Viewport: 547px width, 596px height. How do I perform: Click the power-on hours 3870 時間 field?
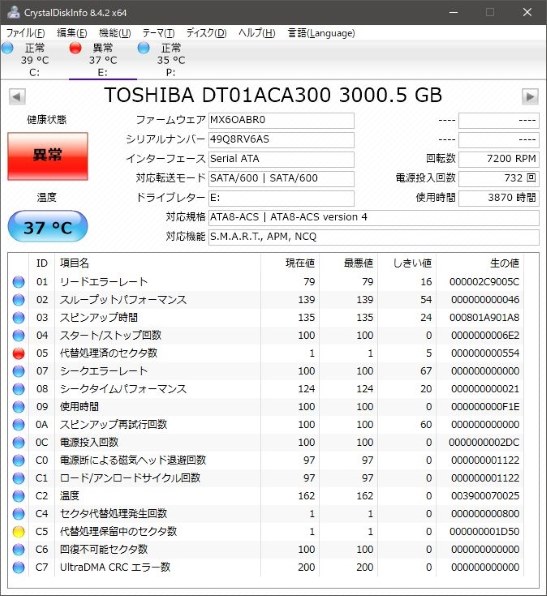499,198
